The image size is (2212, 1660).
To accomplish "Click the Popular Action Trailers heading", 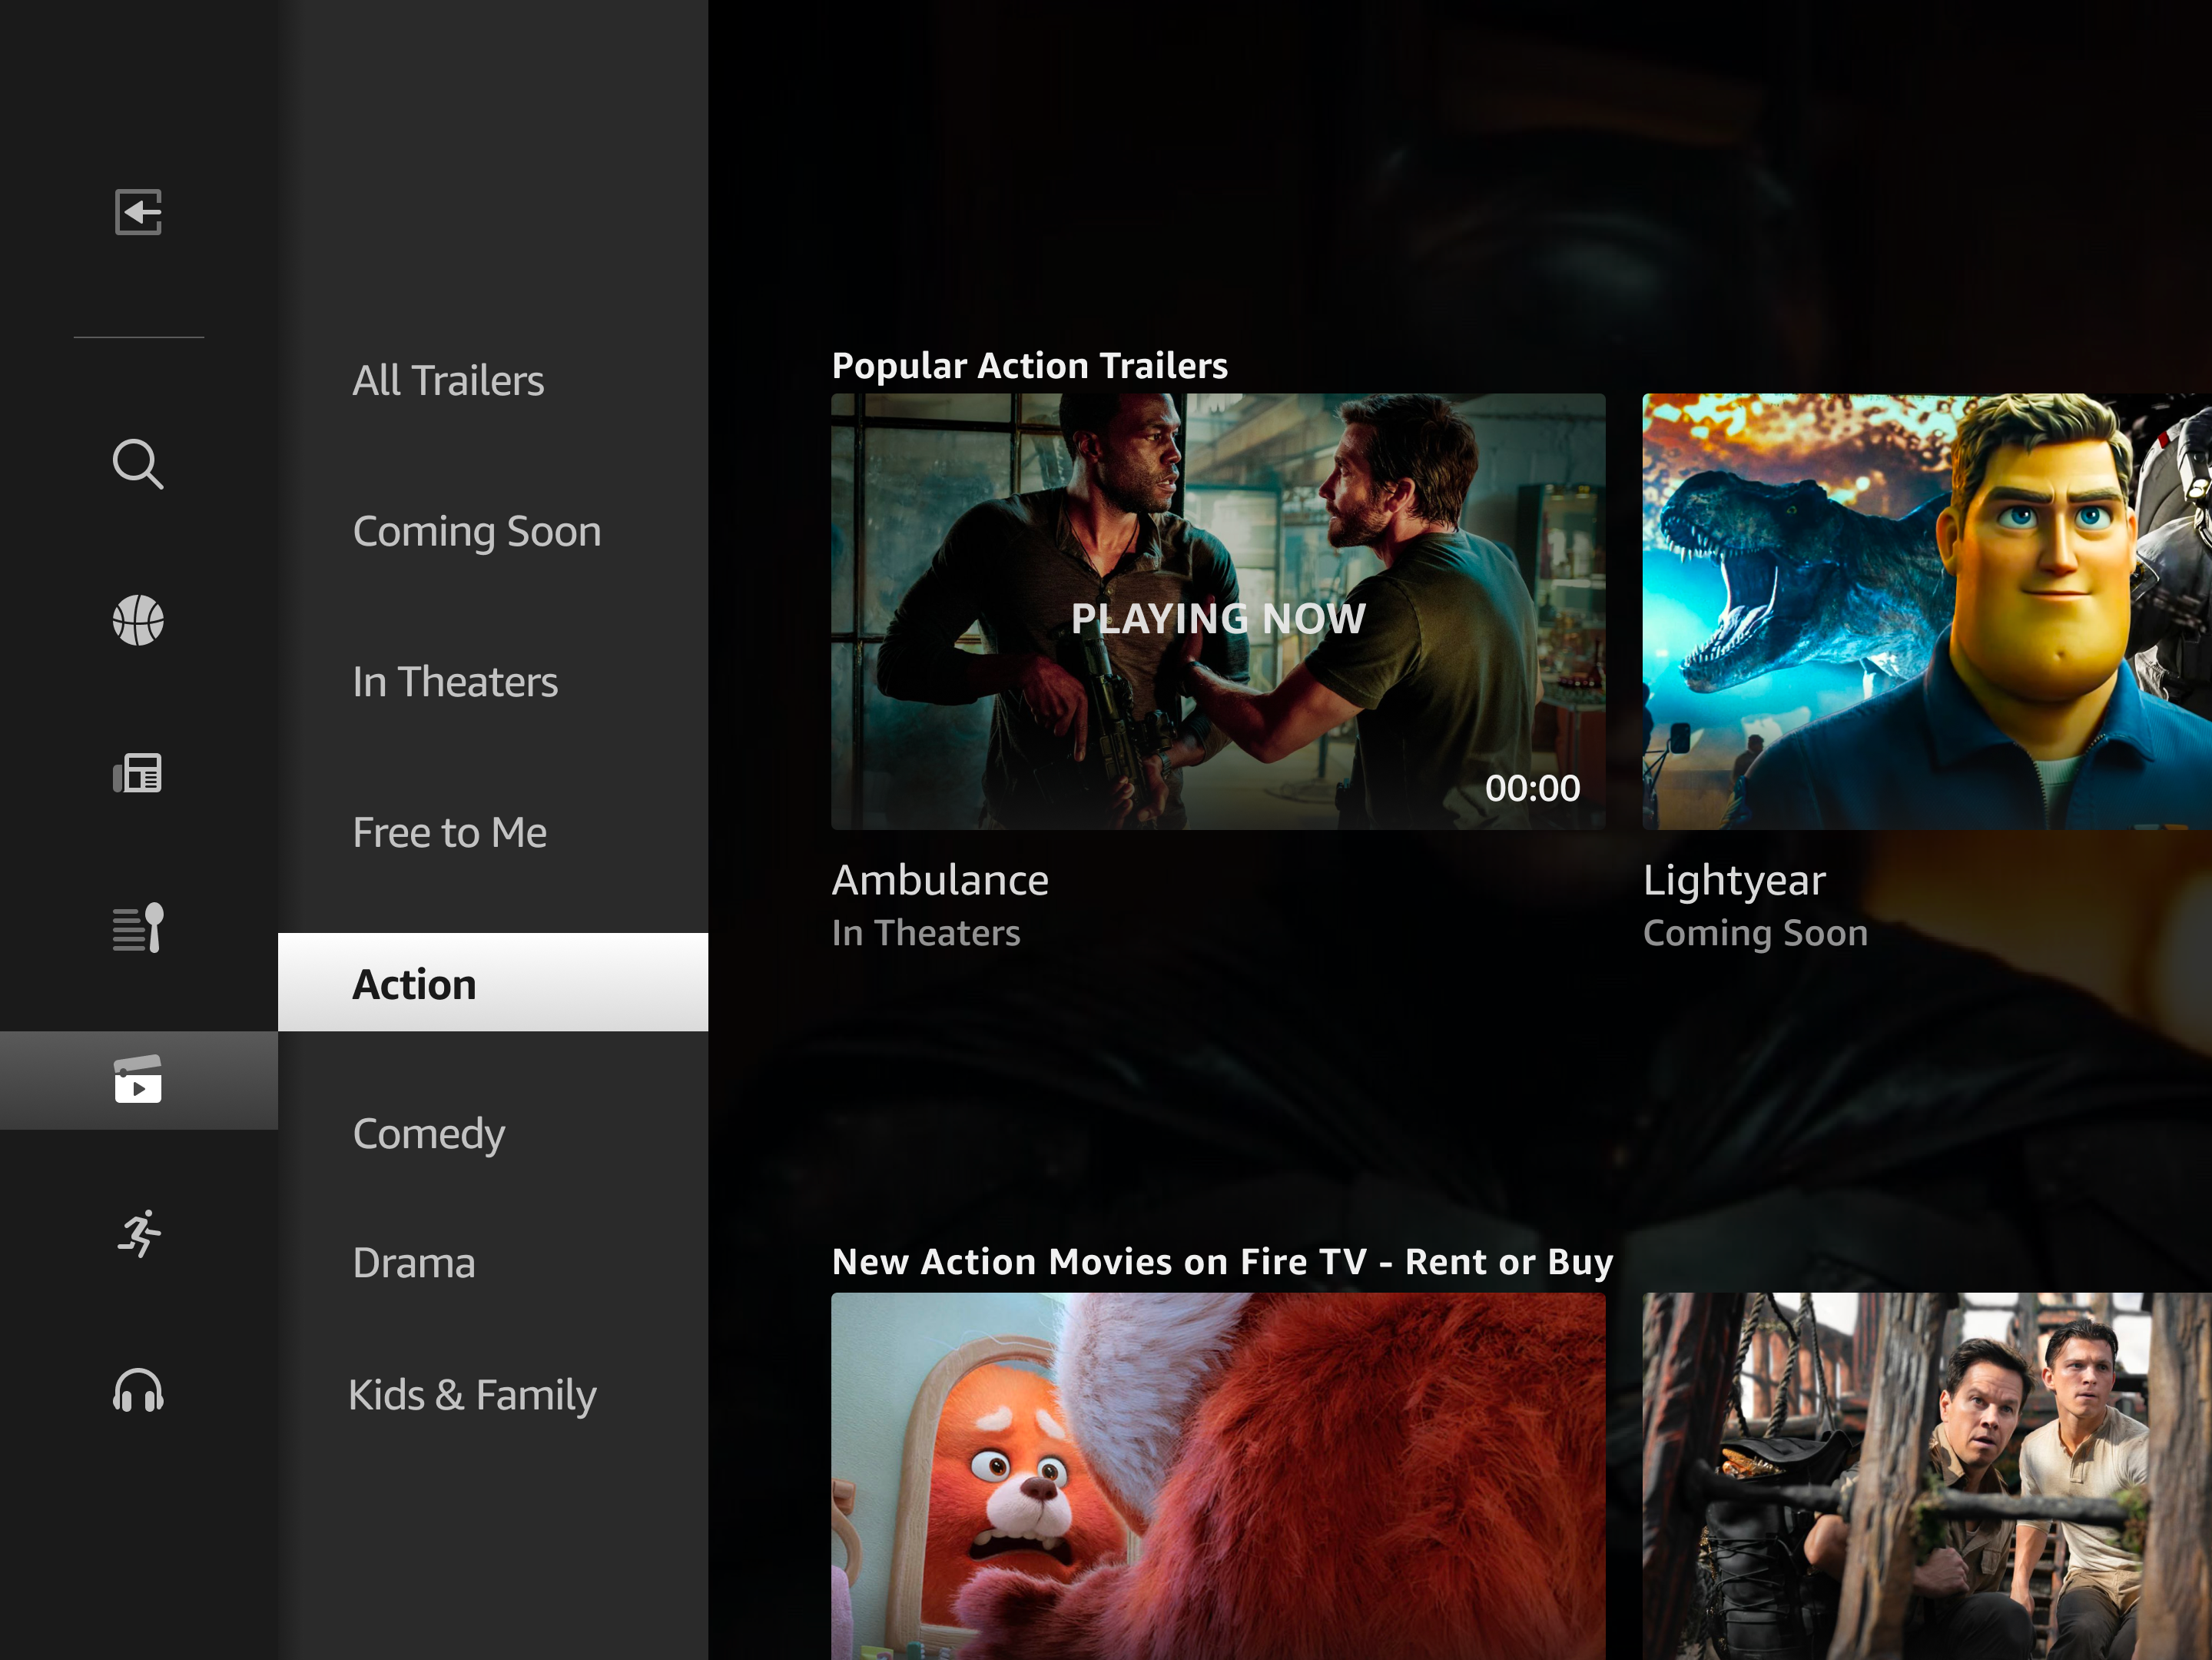I will click(1030, 366).
